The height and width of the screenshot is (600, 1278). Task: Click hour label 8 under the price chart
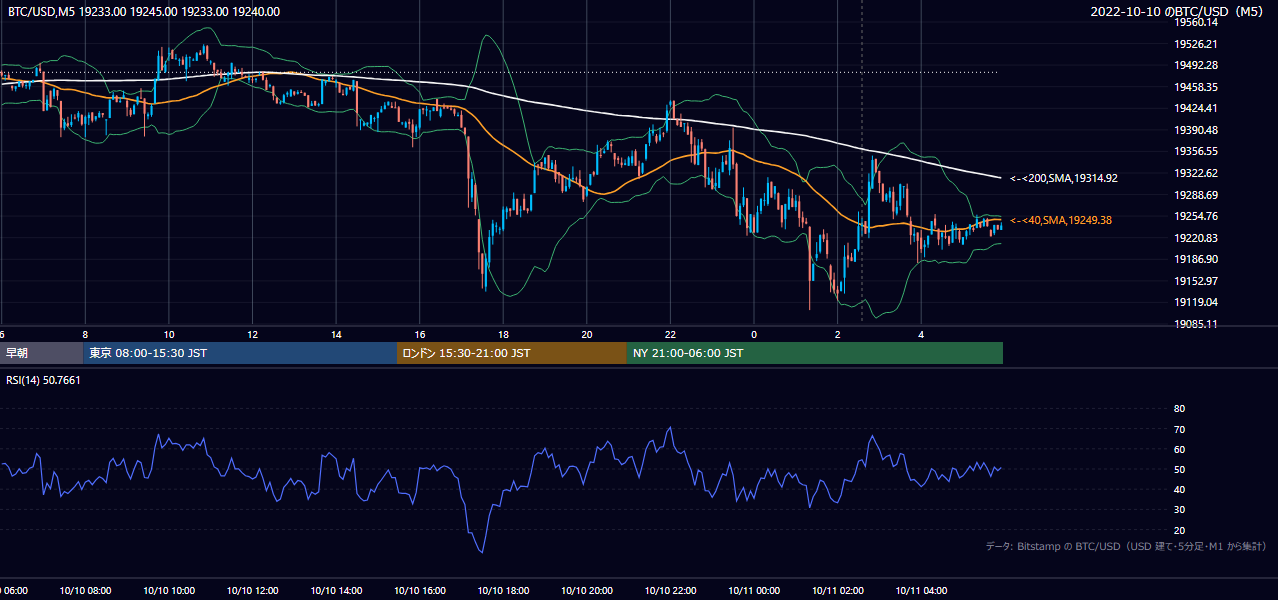pos(85,334)
